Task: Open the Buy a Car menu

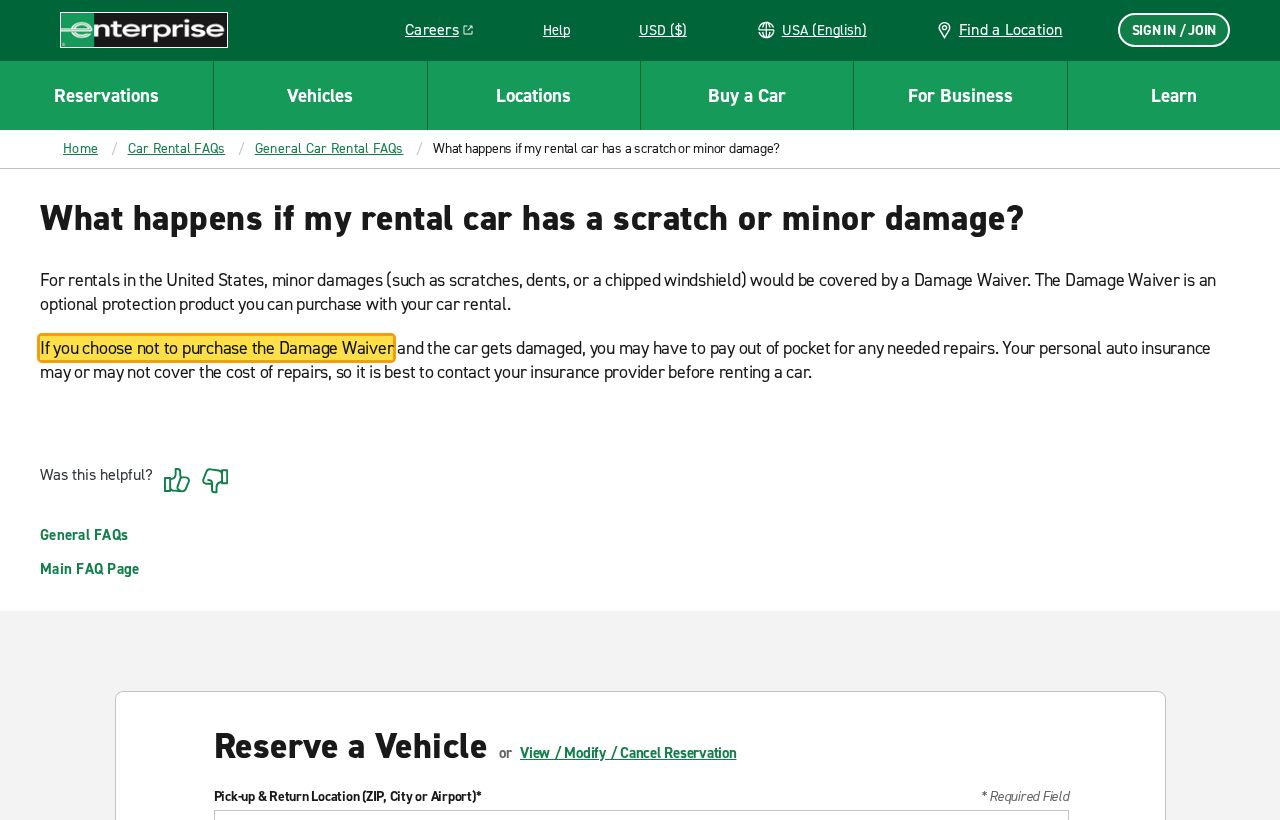Action: 747,95
